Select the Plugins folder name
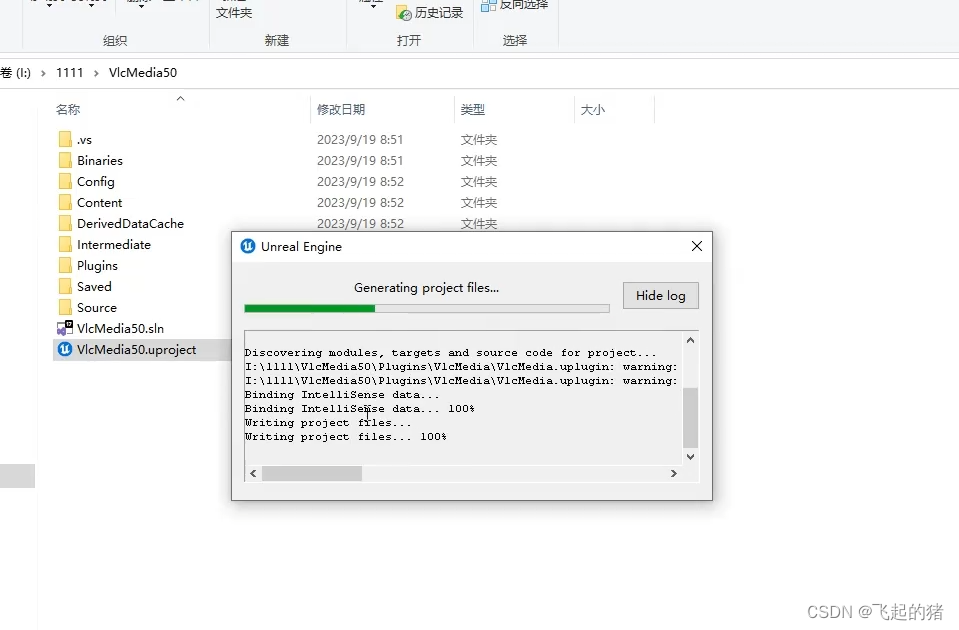This screenshot has height=630, width=959. click(x=97, y=265)
